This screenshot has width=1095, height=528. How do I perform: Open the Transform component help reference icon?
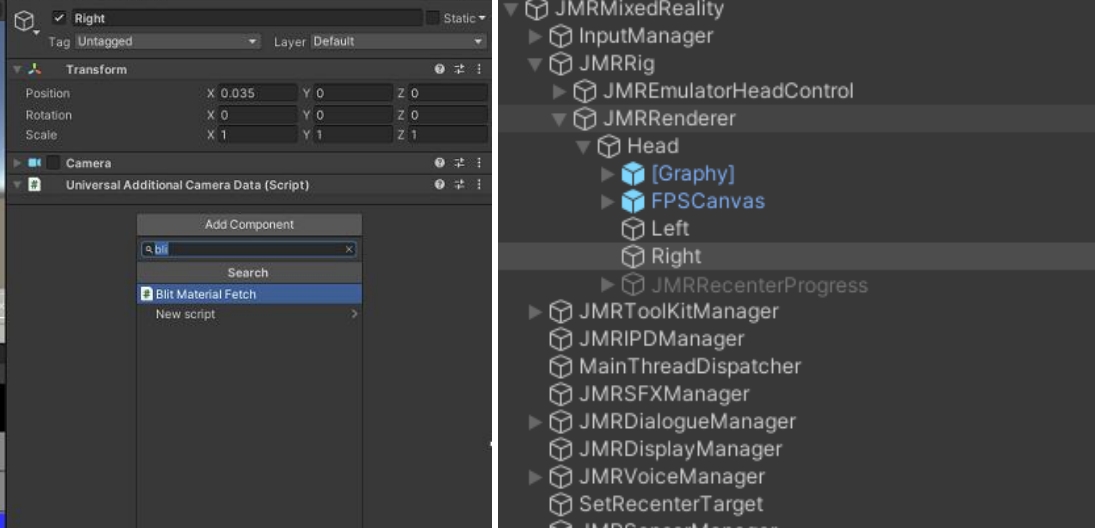click(440, 70)
